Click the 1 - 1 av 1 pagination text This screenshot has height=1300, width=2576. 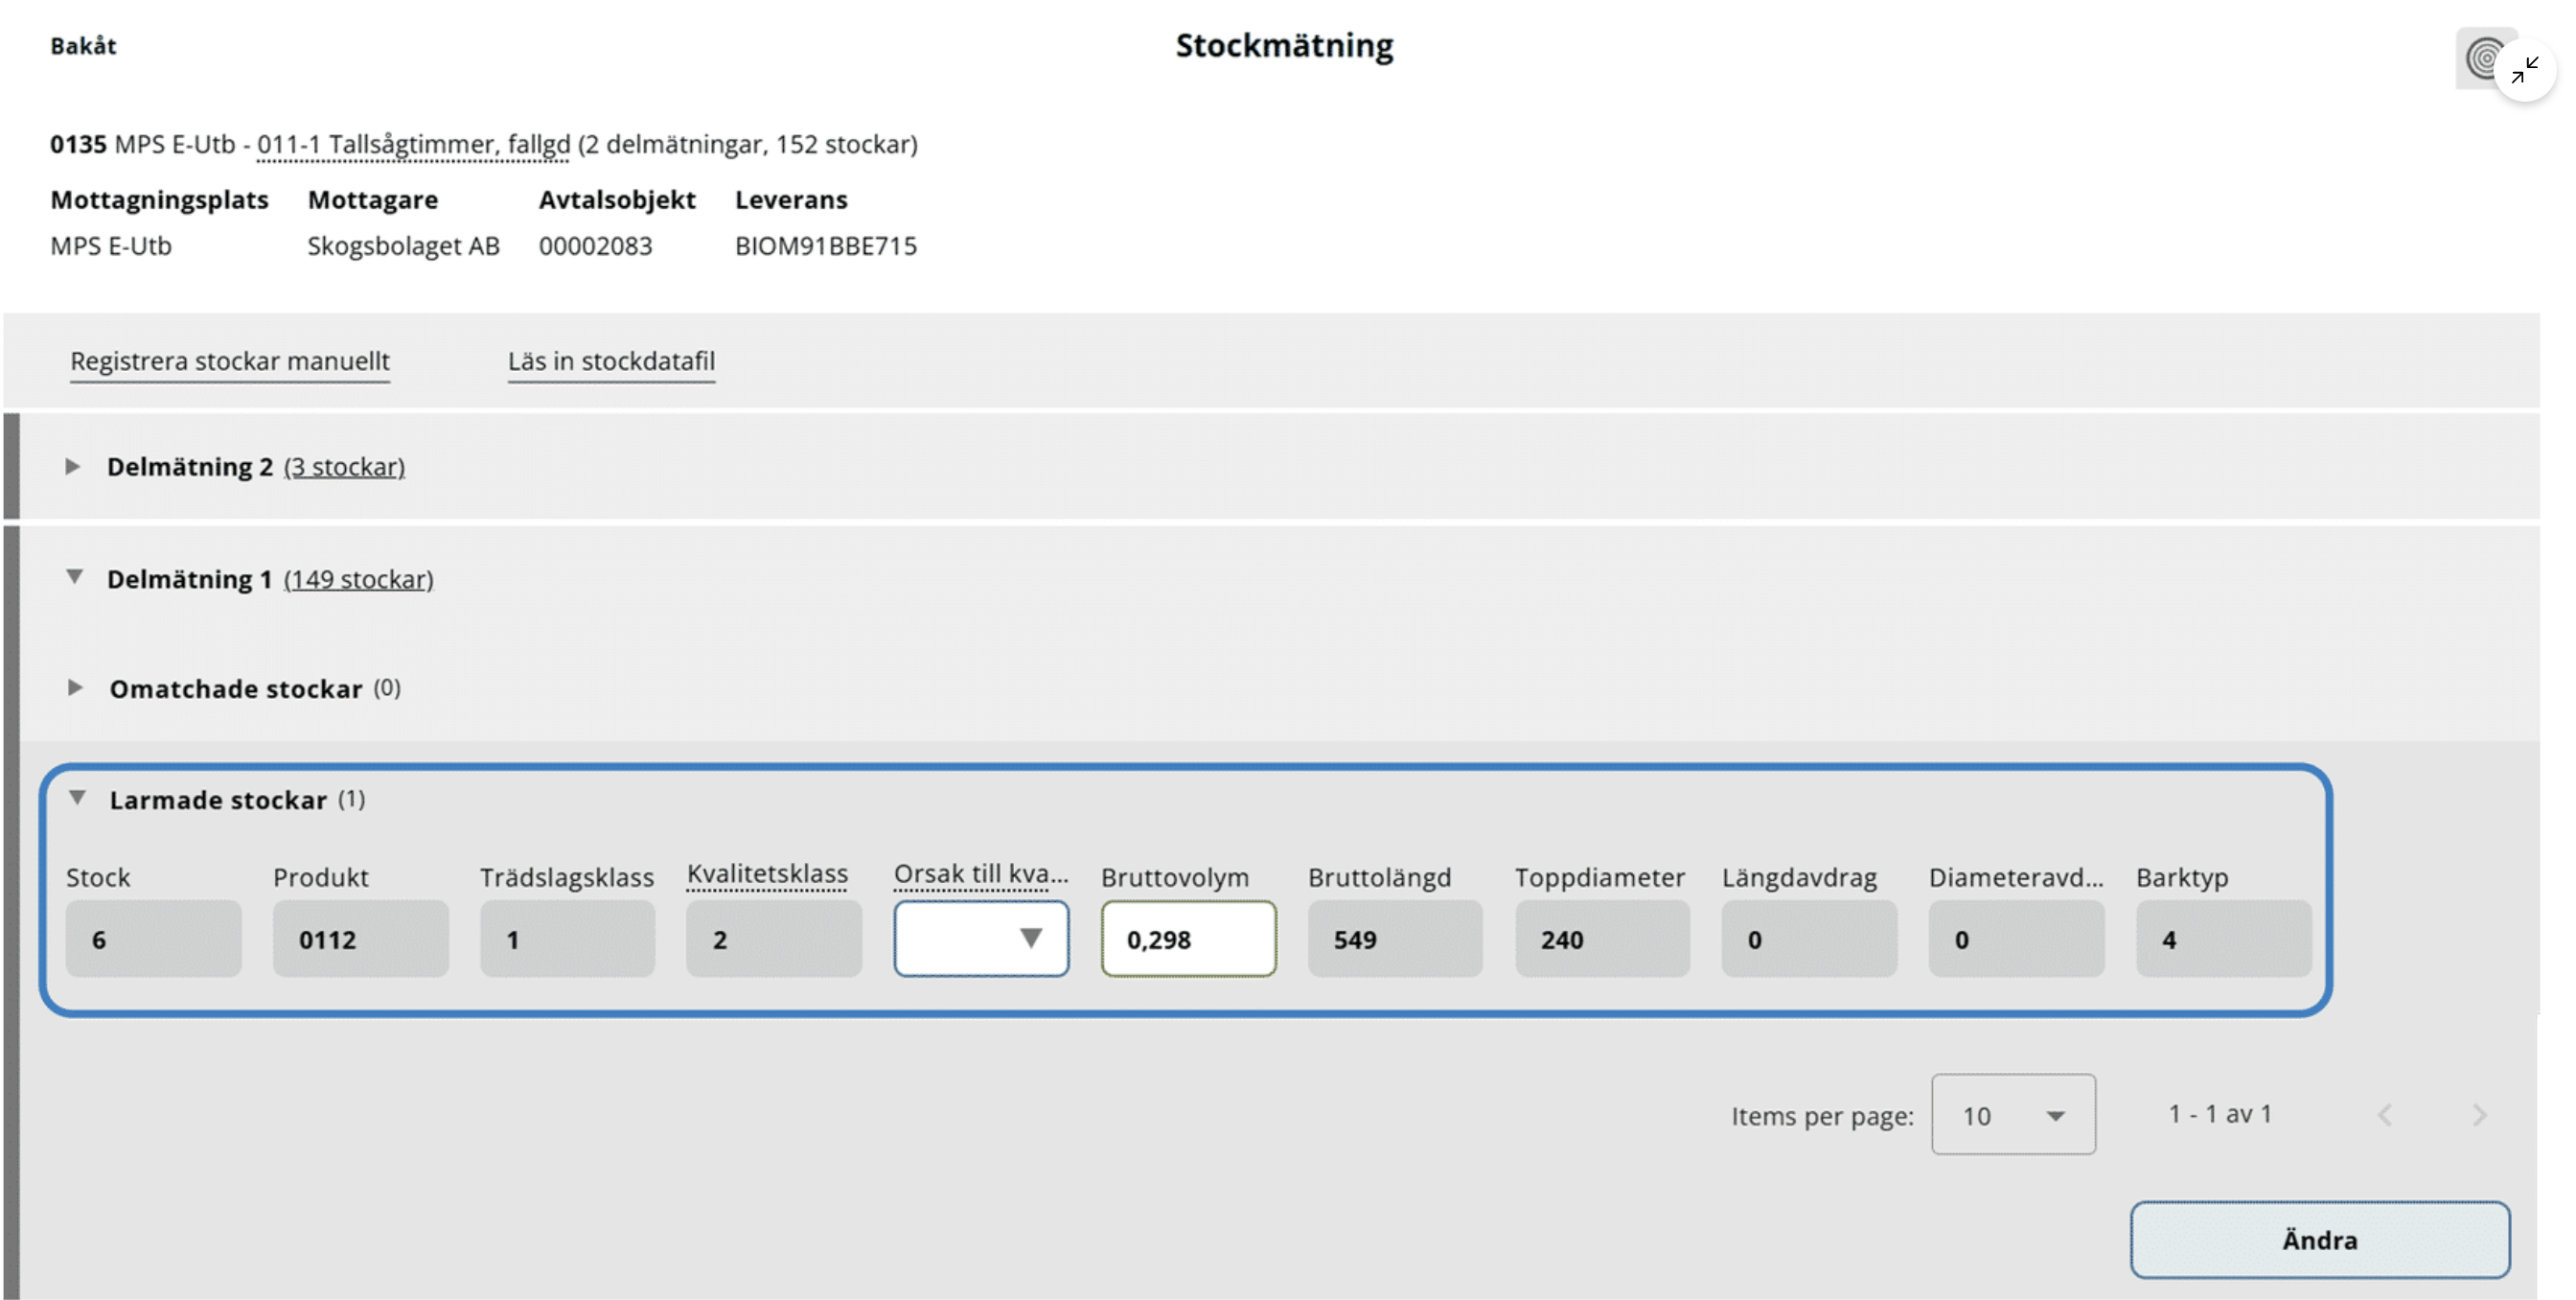tap(2220, 1114)
